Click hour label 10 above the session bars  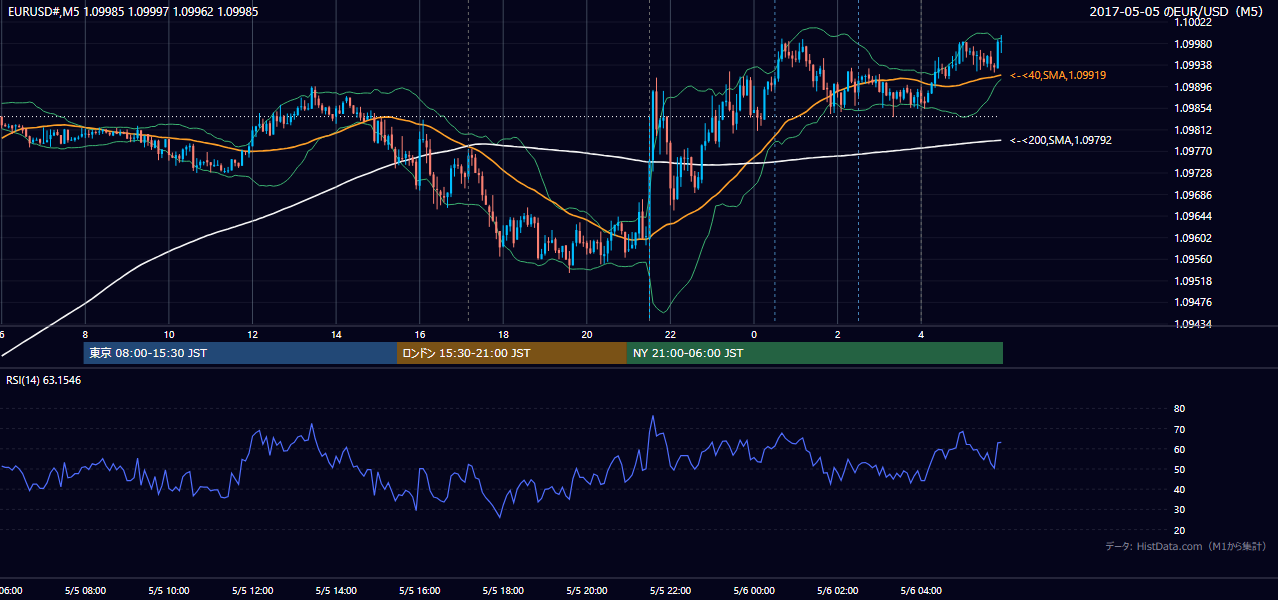169,334
